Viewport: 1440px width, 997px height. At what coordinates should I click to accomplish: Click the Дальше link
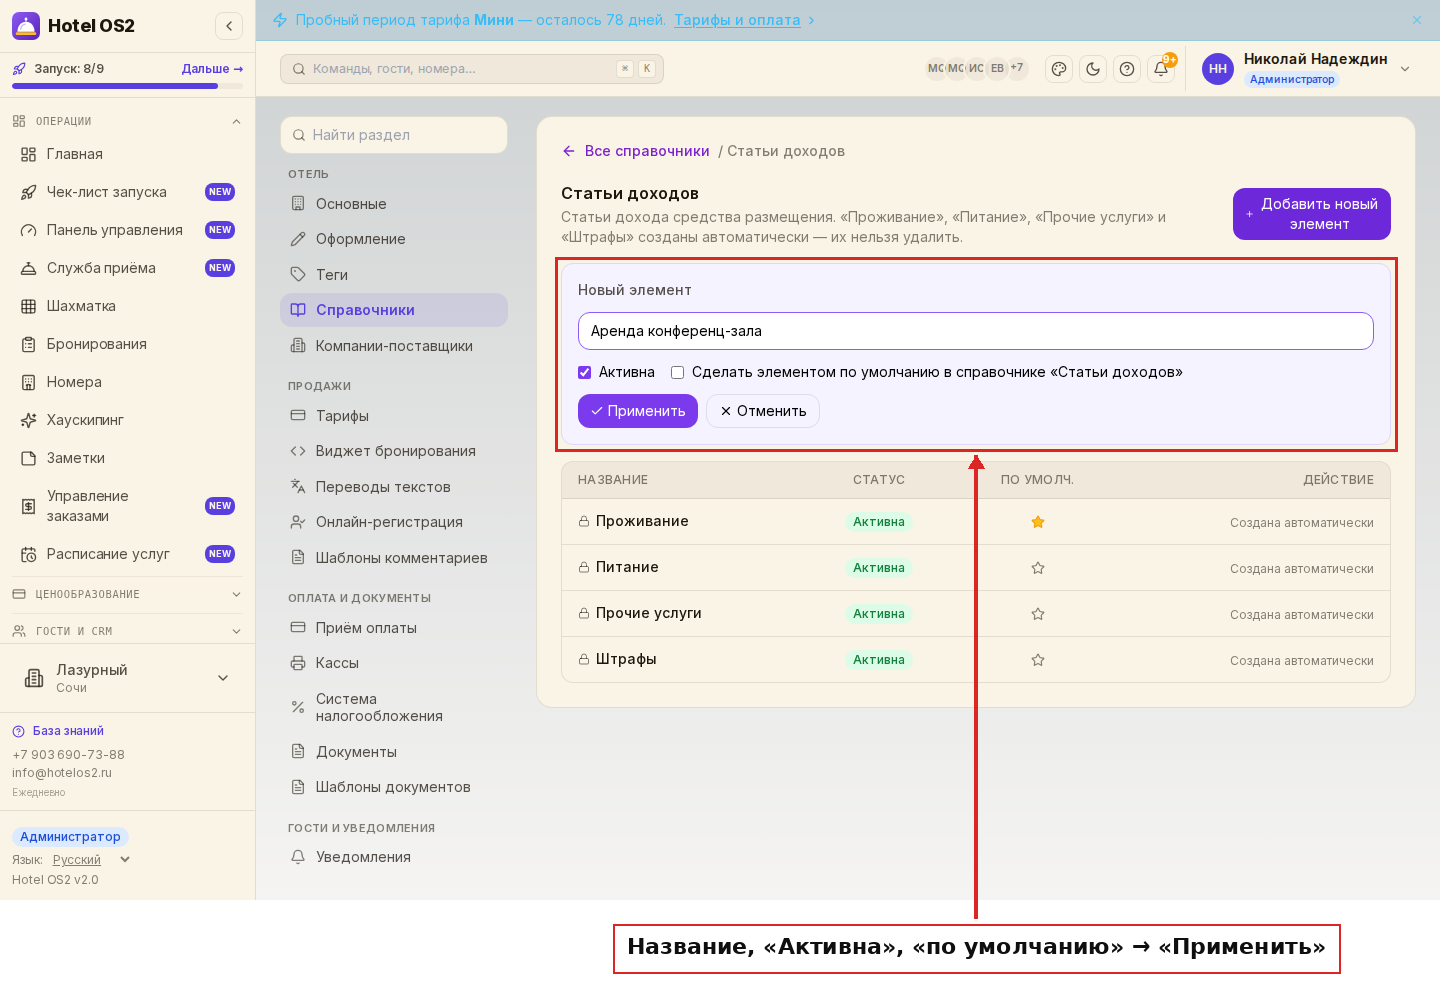point(212,69)
